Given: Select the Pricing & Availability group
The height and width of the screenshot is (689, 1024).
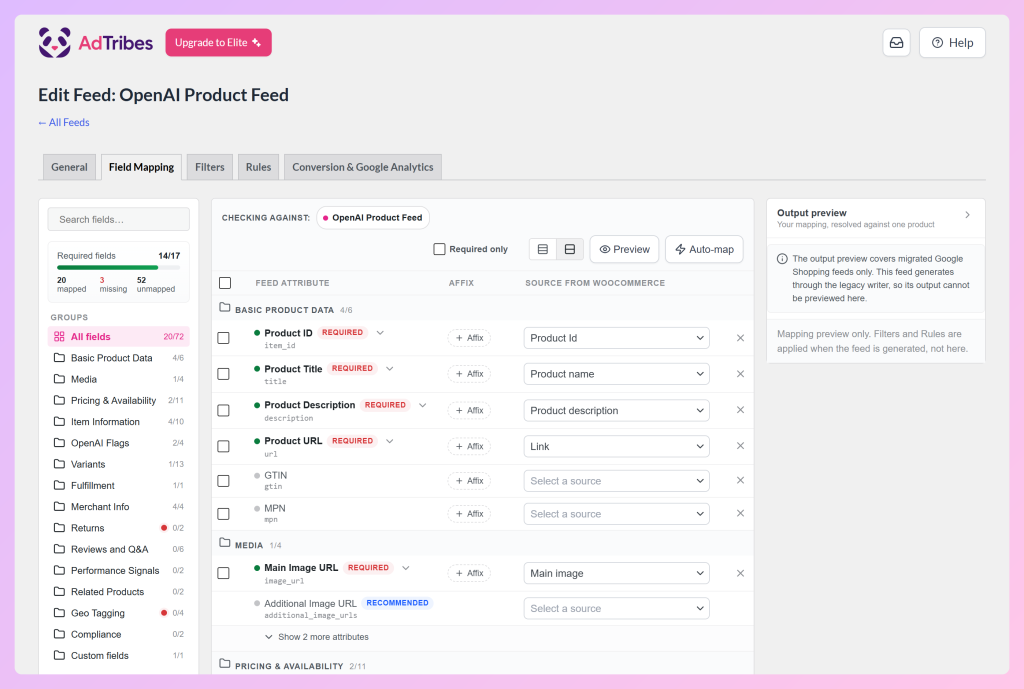Looking at the screenshot, I should point(118,400).
